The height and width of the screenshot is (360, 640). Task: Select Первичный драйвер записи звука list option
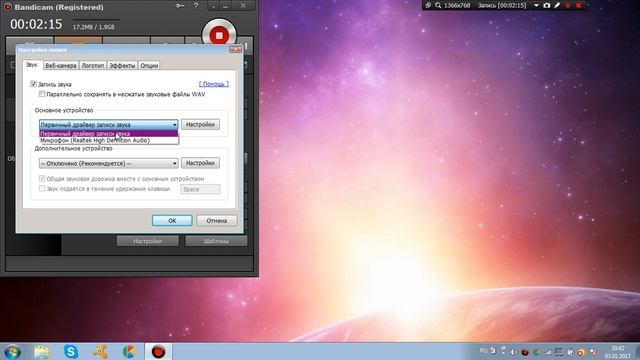[109, 133]
